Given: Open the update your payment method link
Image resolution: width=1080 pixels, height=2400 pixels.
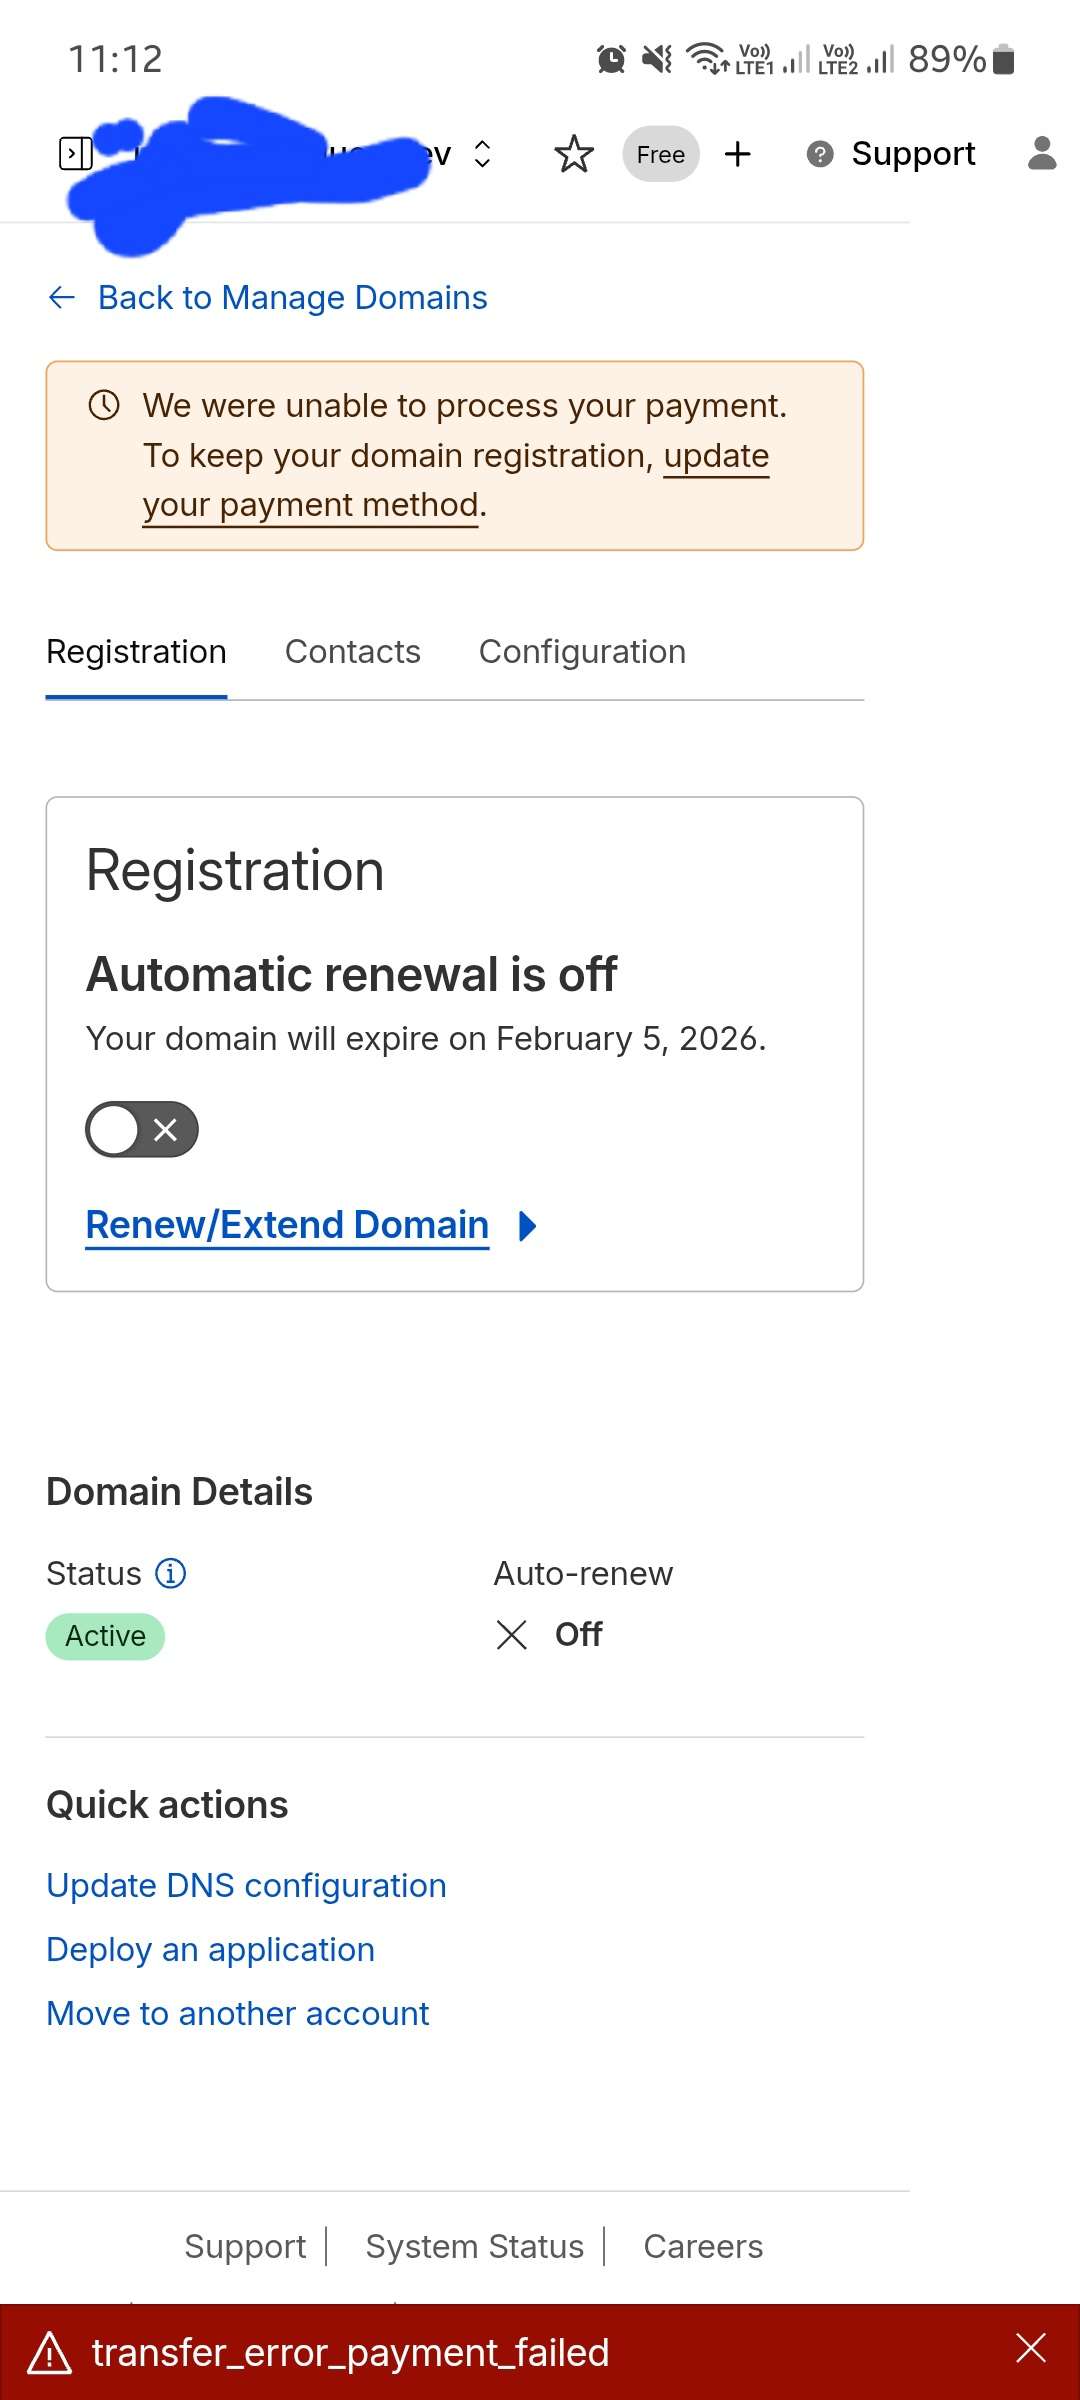Looking at the screenshot, I should [312, 506].
